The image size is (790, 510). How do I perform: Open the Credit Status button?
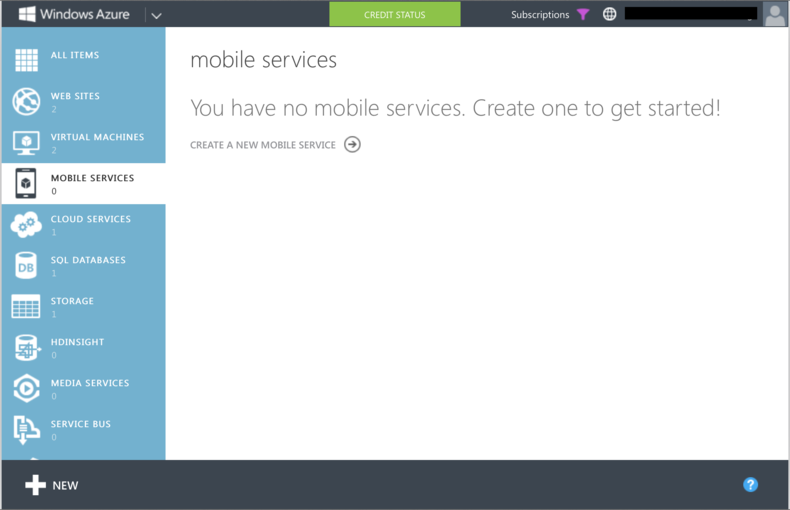tap(394, 14)
